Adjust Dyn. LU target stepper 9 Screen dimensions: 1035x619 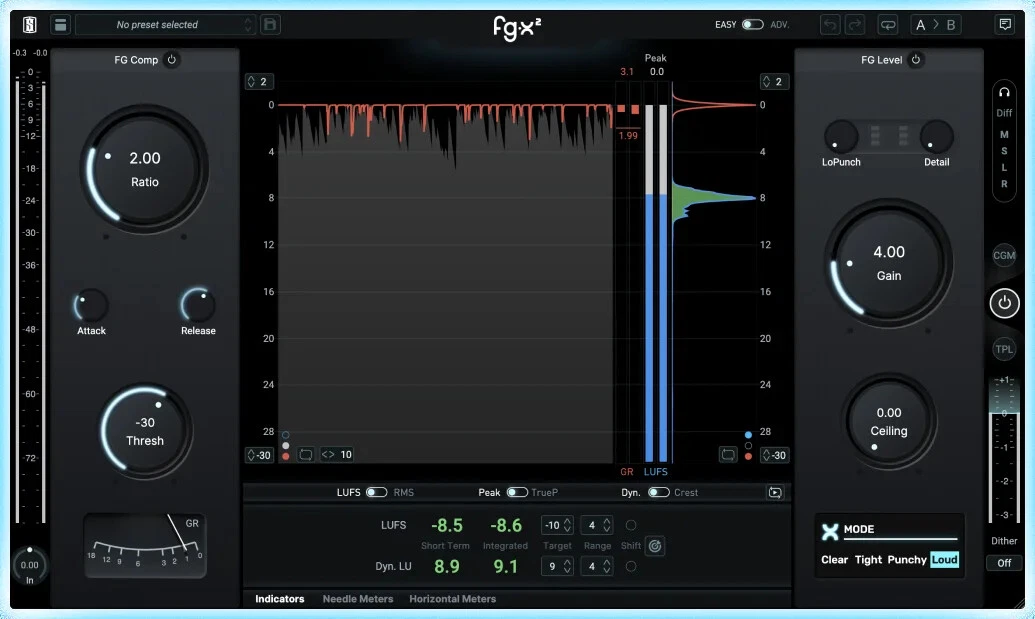557,566
